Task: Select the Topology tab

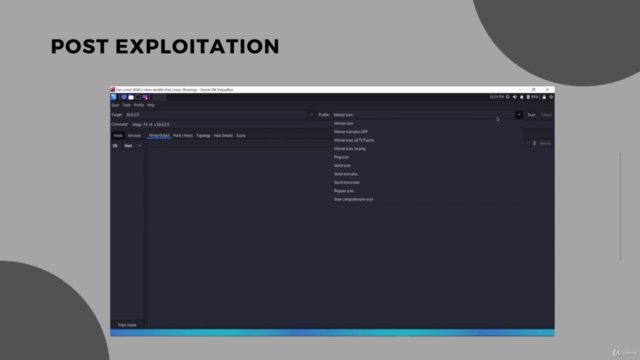Action: click(203, 136)
